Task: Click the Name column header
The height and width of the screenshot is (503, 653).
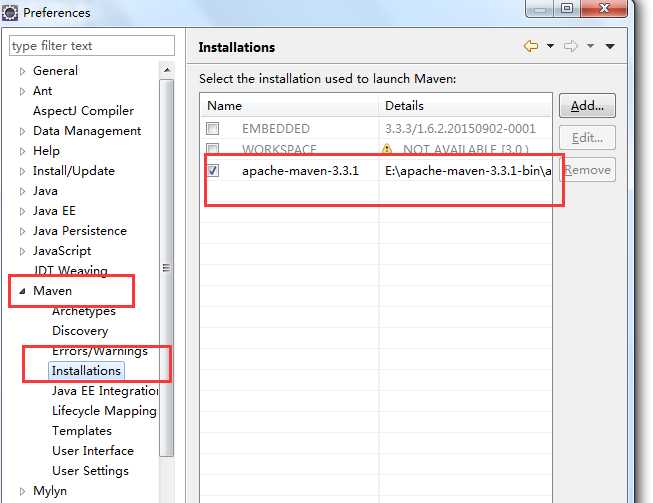Action: click(x=289, y=106)
